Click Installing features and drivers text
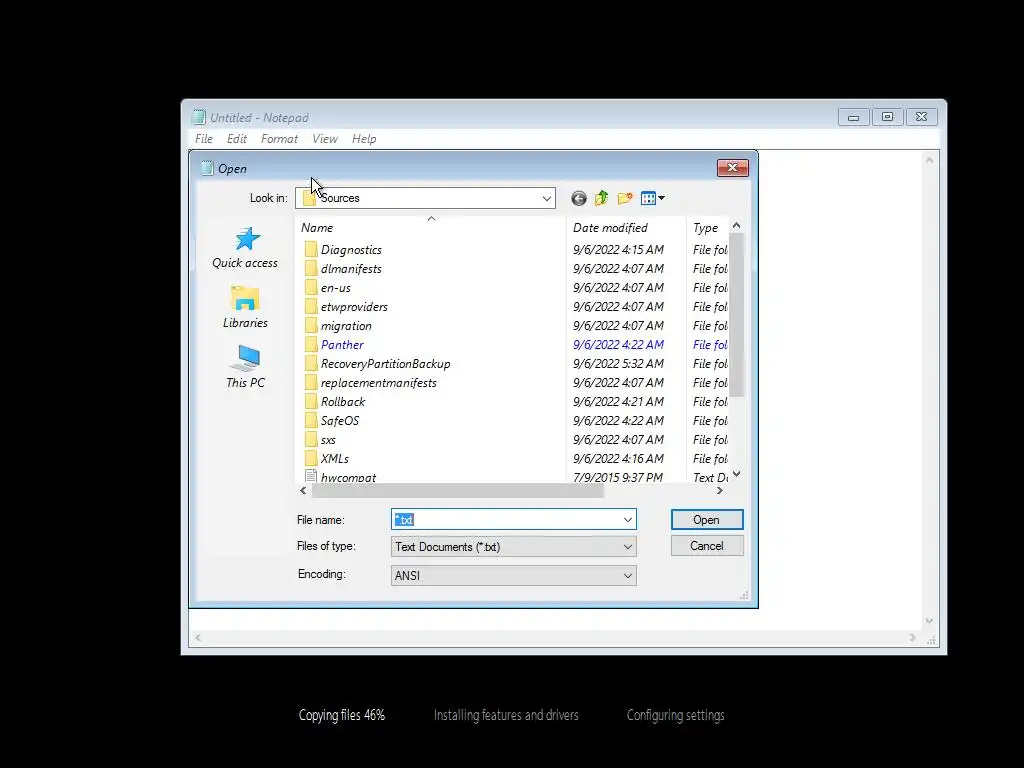This screenshot has height=768, width=1024. point(506,715)
